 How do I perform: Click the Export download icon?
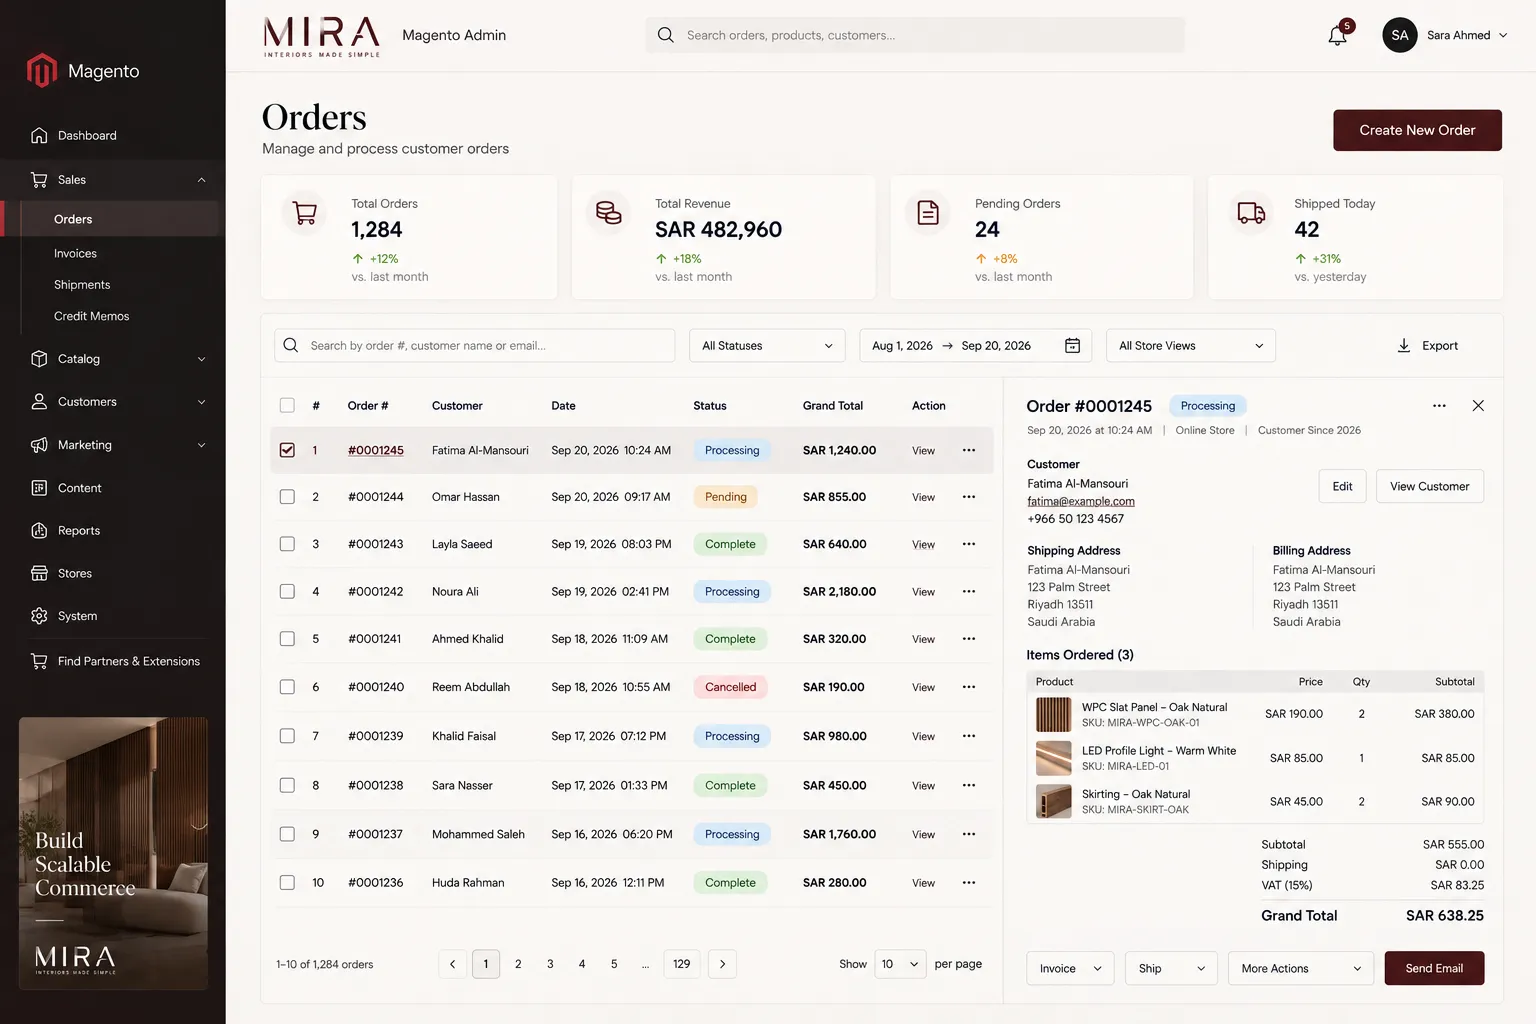point(1404,346)
